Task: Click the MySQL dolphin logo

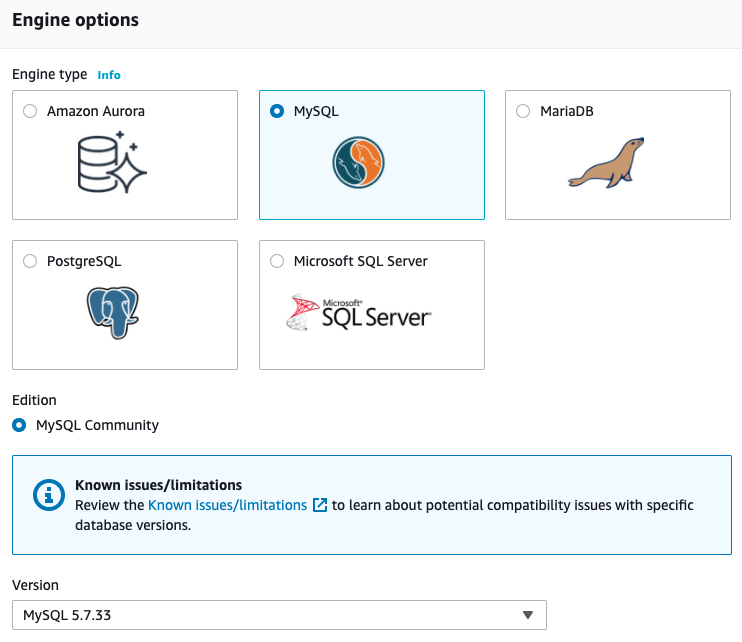Action: click(358, 162)
